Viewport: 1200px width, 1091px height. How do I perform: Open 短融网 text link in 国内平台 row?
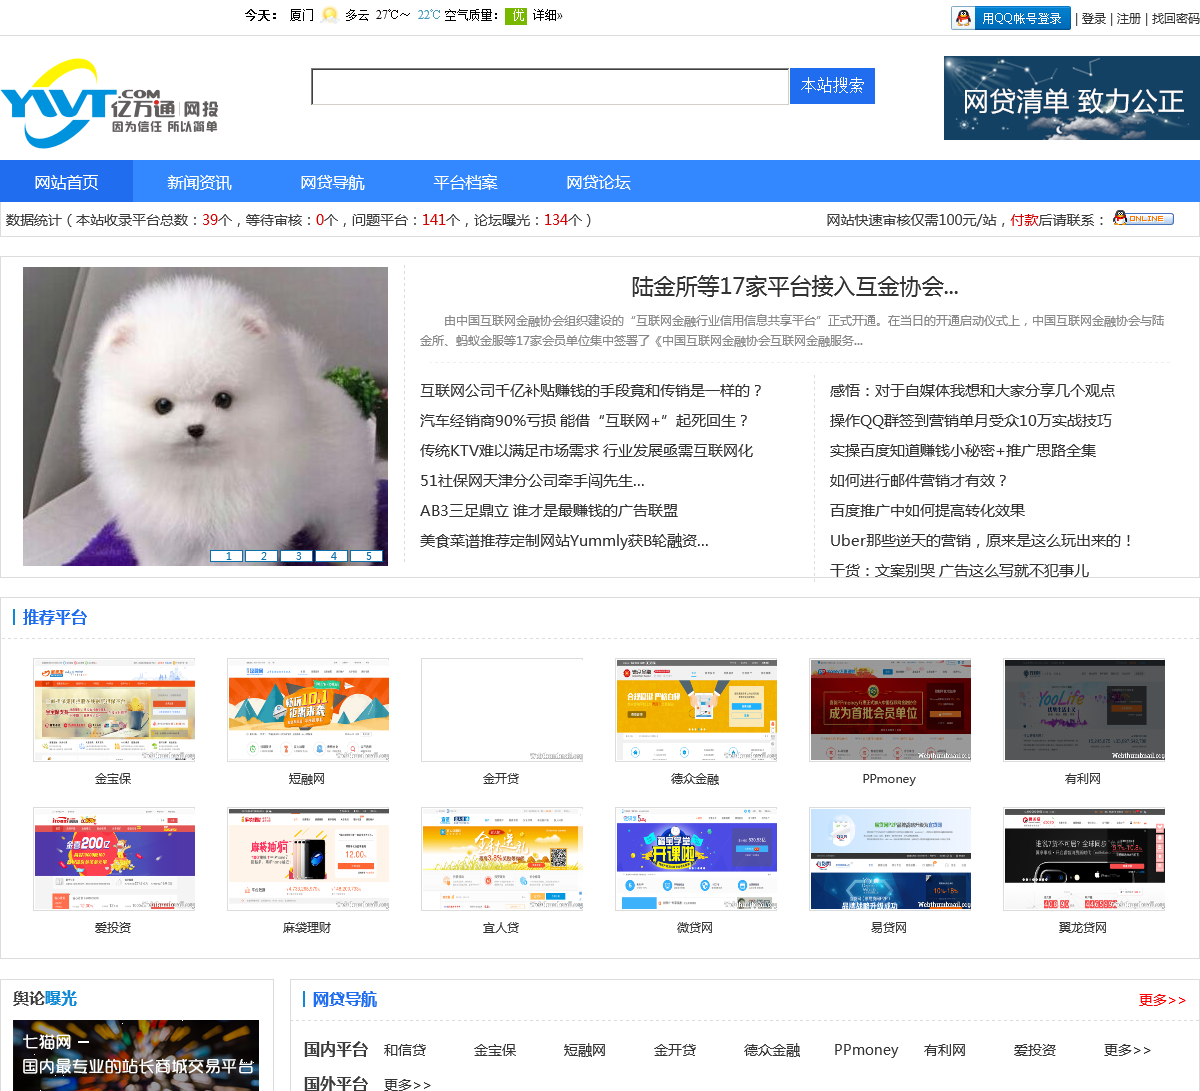[585, 1050]
